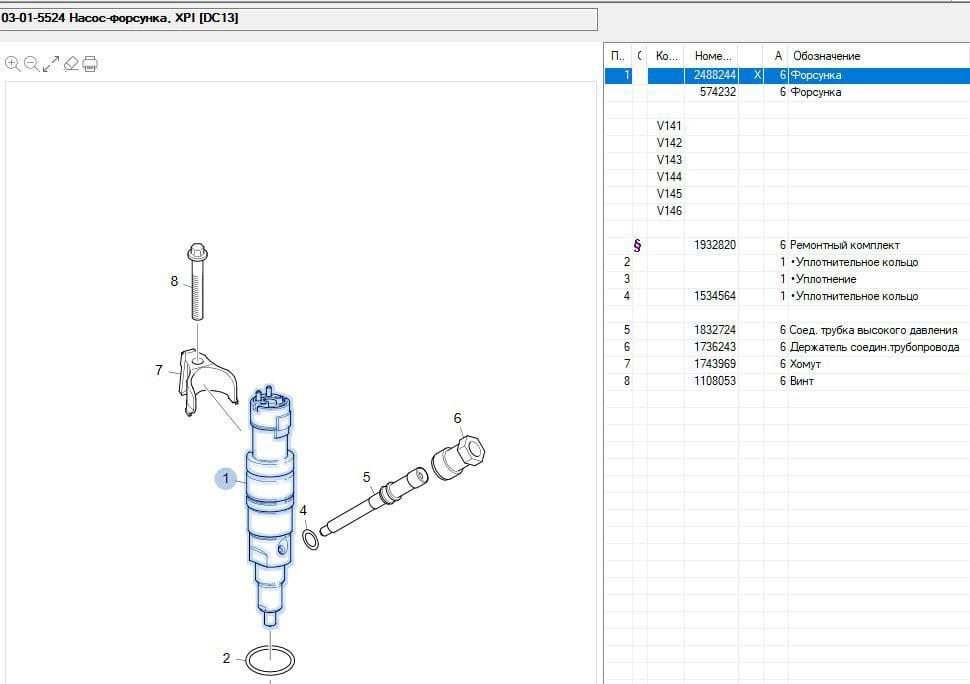The height and width of the screenshot is (684, 970).
Task: Click the title field '03-01-5524 Насос-форсунка'
Action: pos(298,19)
